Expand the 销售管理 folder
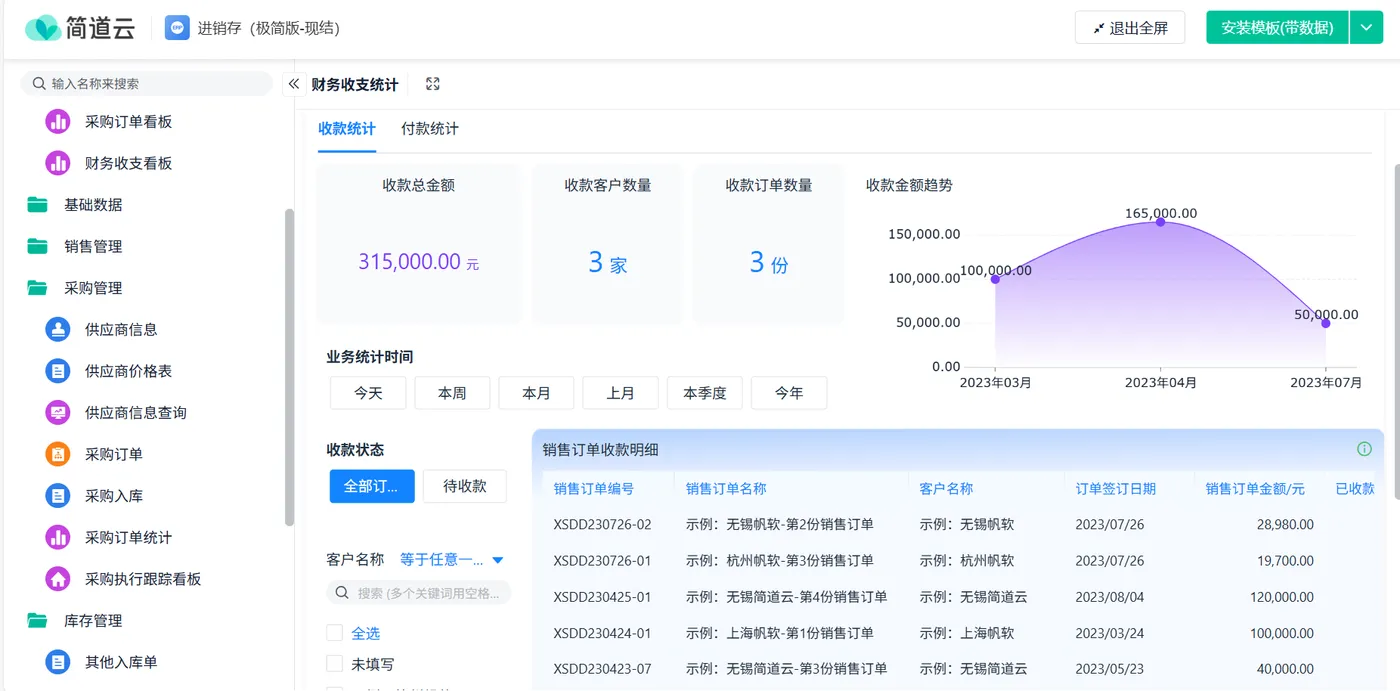Viewport: 1400px width, 691px height. point(94,246)
